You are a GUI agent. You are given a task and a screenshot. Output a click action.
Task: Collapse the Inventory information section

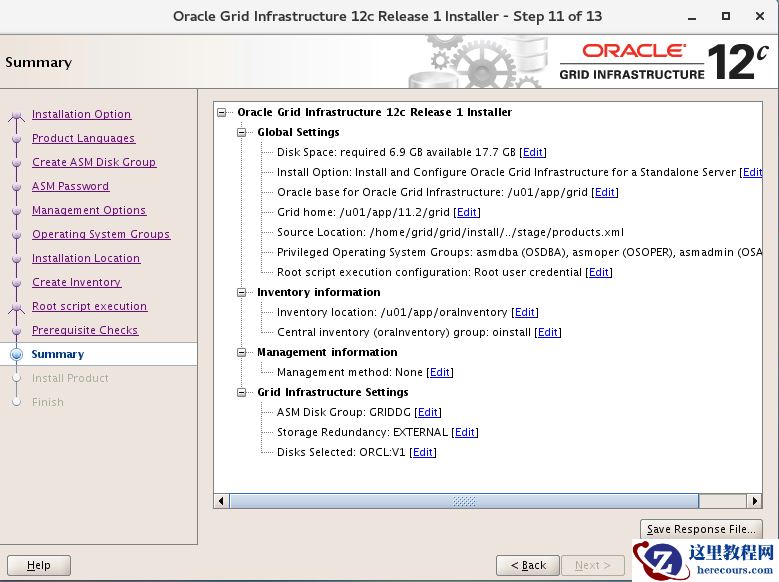point(241,292)
